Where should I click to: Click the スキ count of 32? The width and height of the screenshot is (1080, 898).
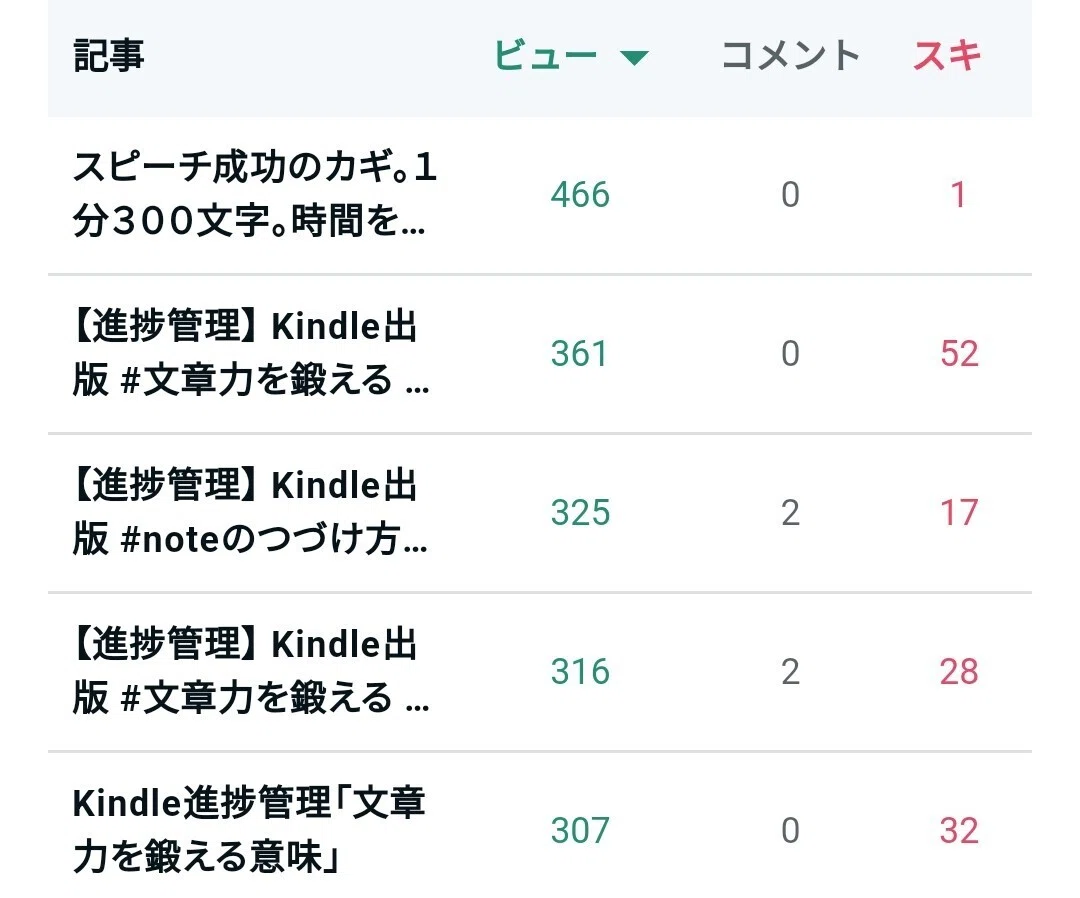coord(959,831)
